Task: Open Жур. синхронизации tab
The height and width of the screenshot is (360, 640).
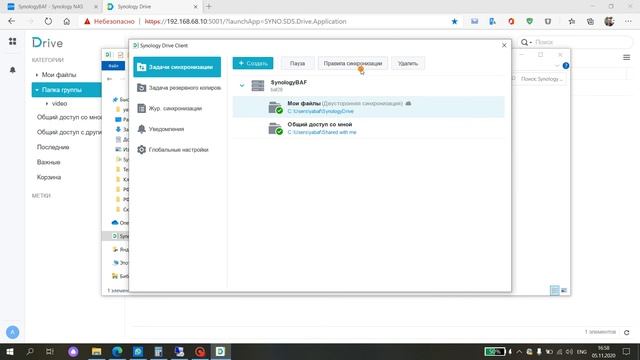Action: [177, 109]
